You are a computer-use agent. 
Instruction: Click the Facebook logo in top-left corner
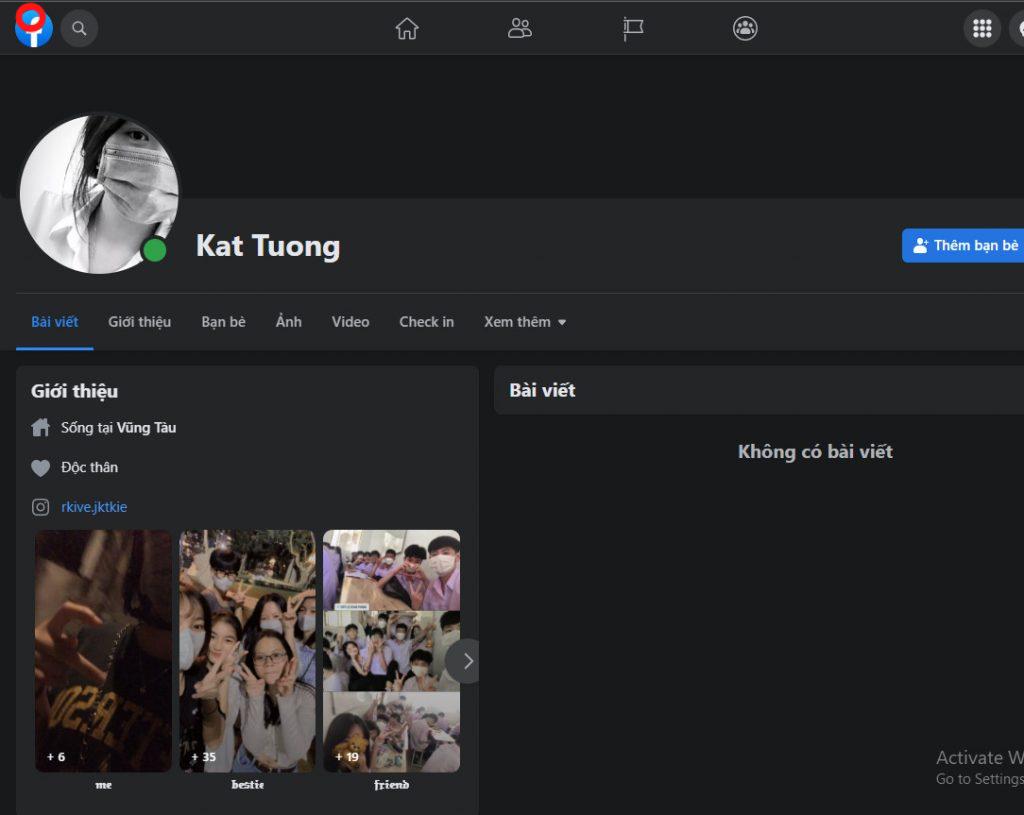click(x=33, y=27)
